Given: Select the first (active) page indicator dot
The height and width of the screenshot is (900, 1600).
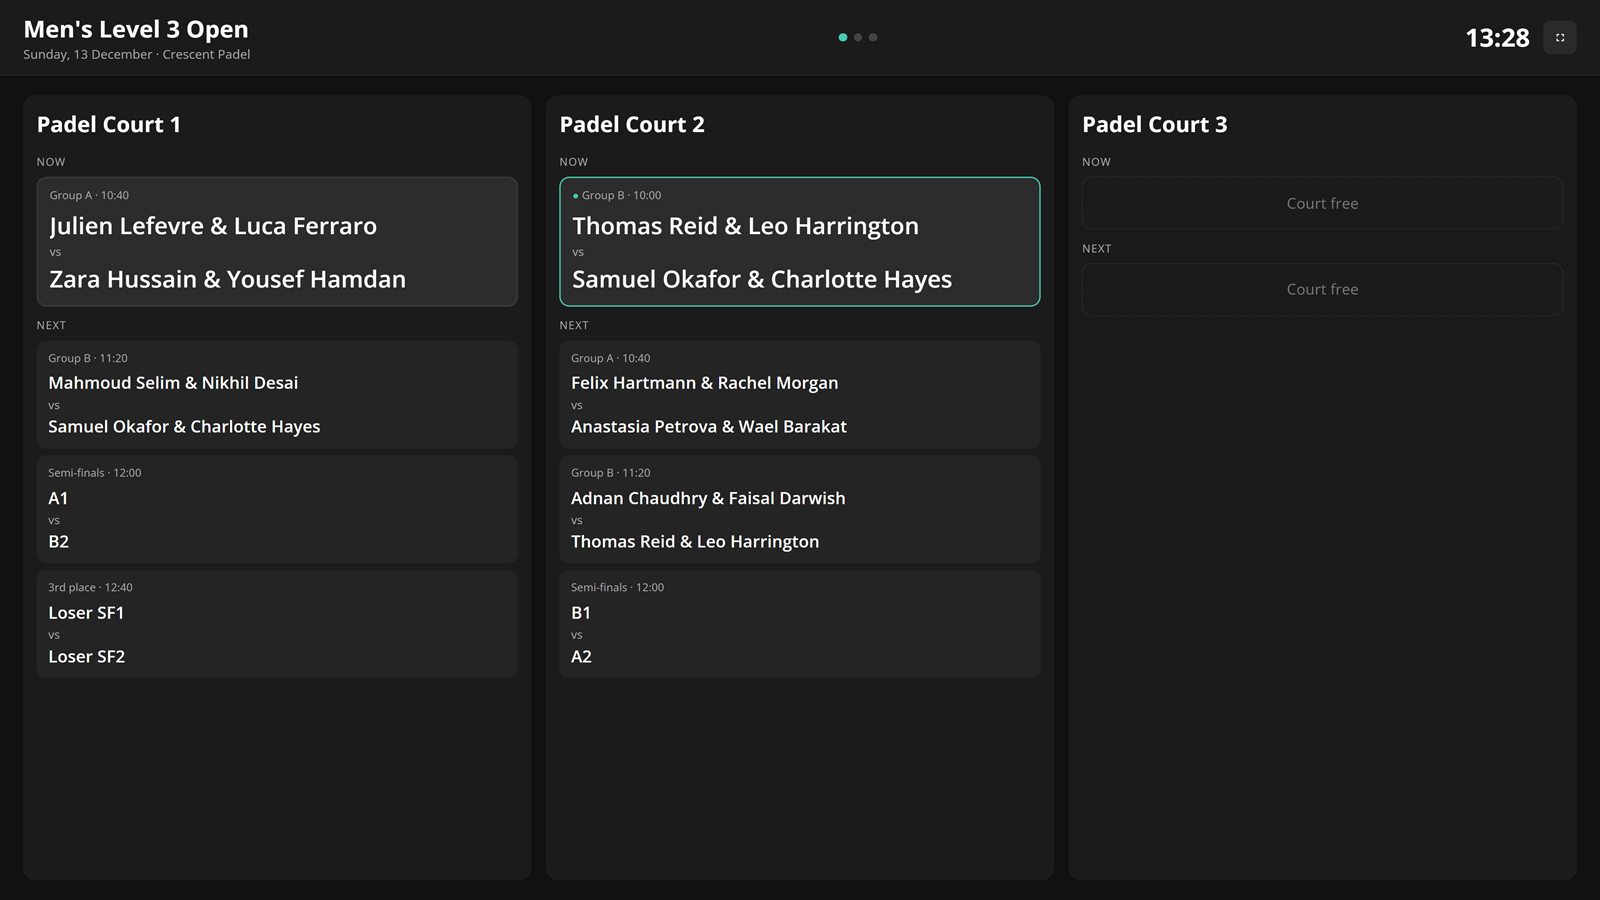Looking at the screenshot, I should [x=843, y=38].
